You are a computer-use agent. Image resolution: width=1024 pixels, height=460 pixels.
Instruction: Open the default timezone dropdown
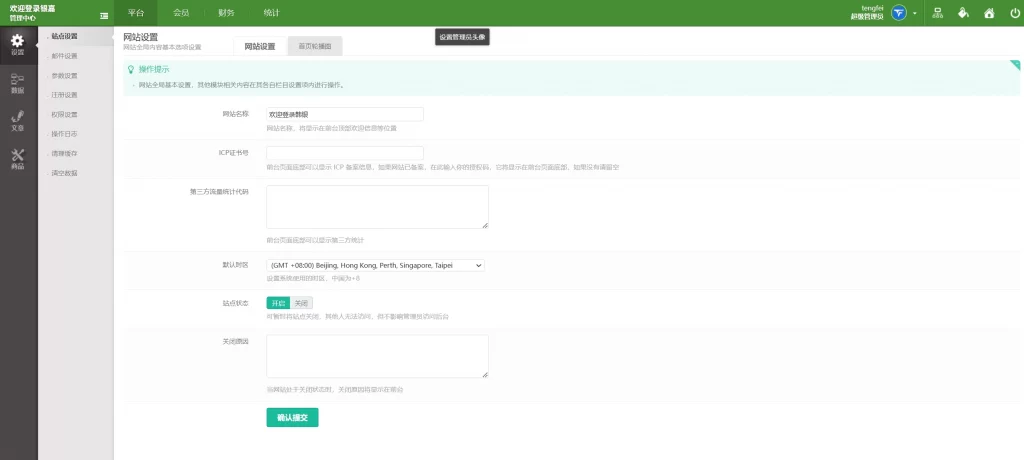(x=375, y=265)
